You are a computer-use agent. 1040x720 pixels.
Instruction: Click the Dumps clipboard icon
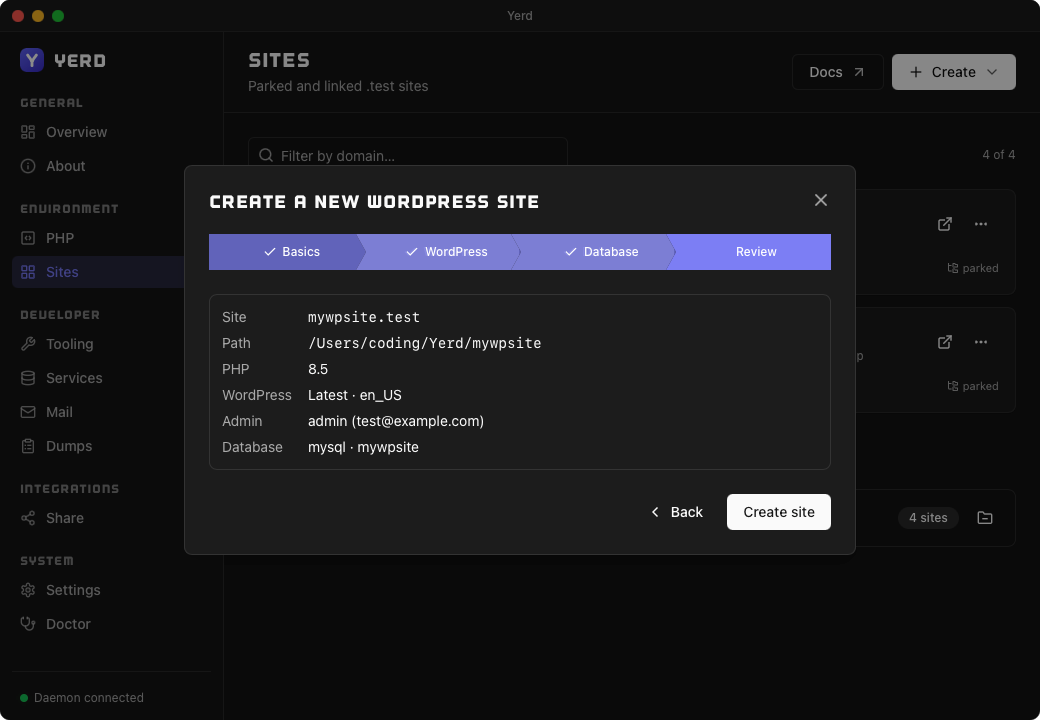pyautogui.click(x=28, y=446)
